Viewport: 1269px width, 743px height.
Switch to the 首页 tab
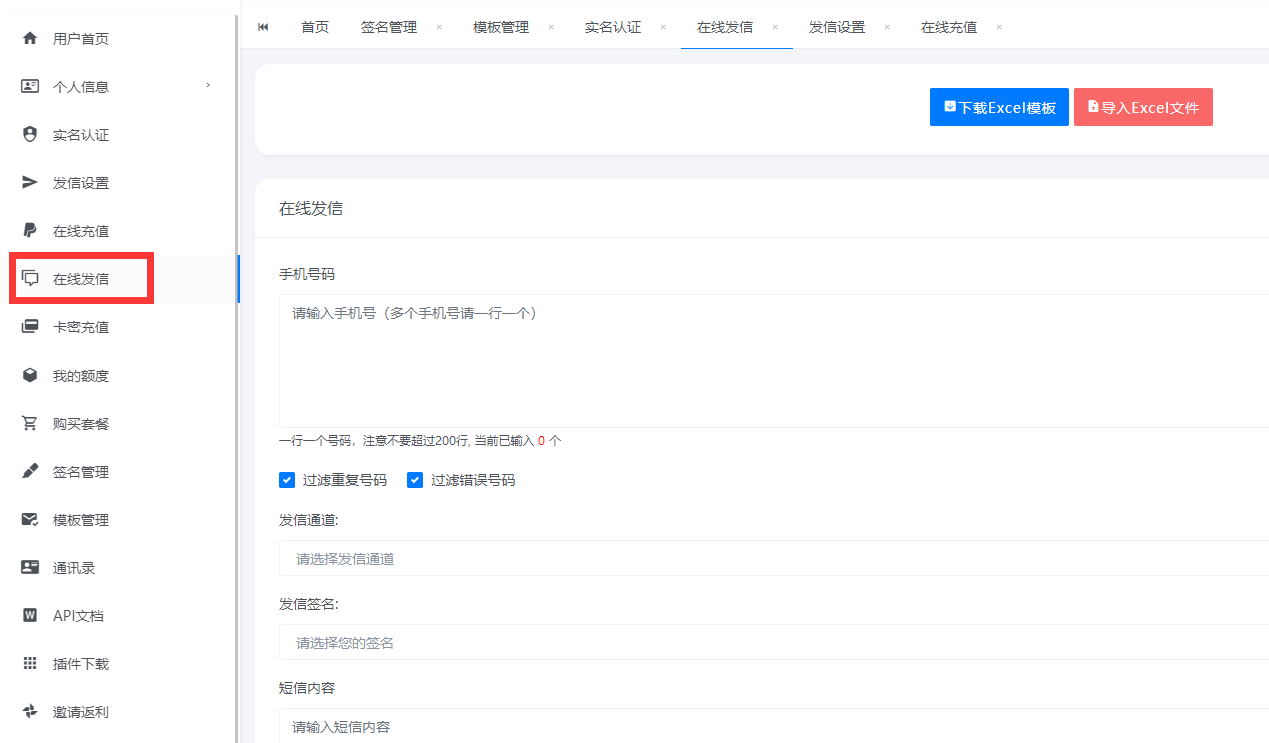click(x=315, y=27)
